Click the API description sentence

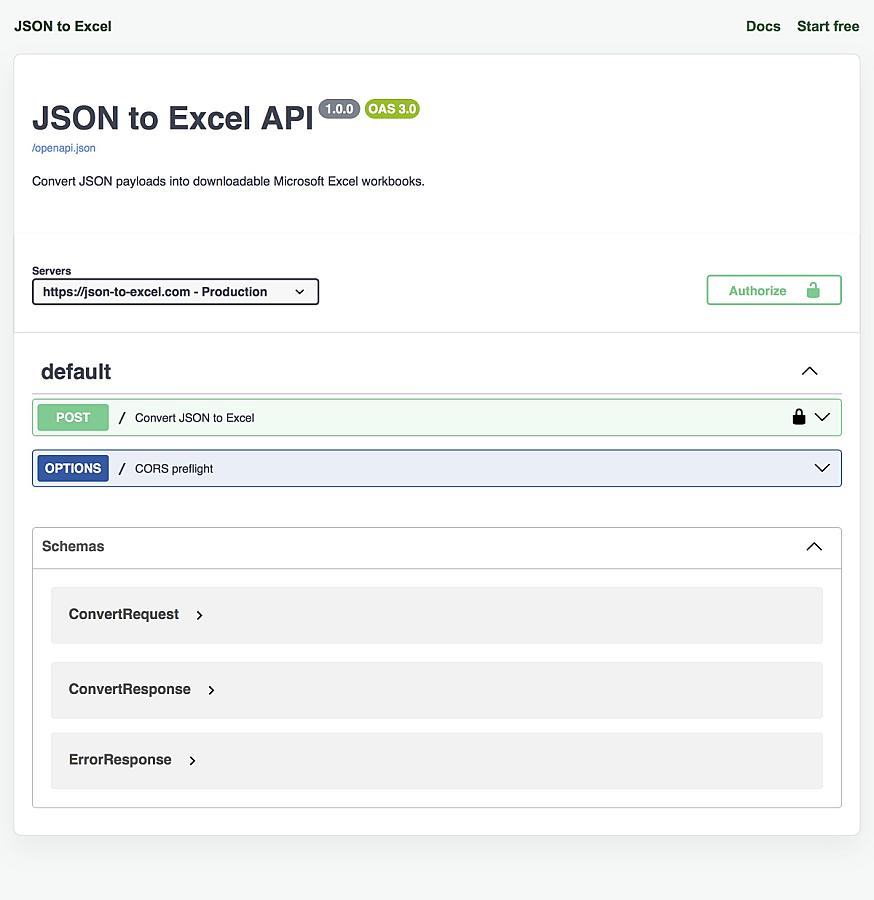pos(228,181)
